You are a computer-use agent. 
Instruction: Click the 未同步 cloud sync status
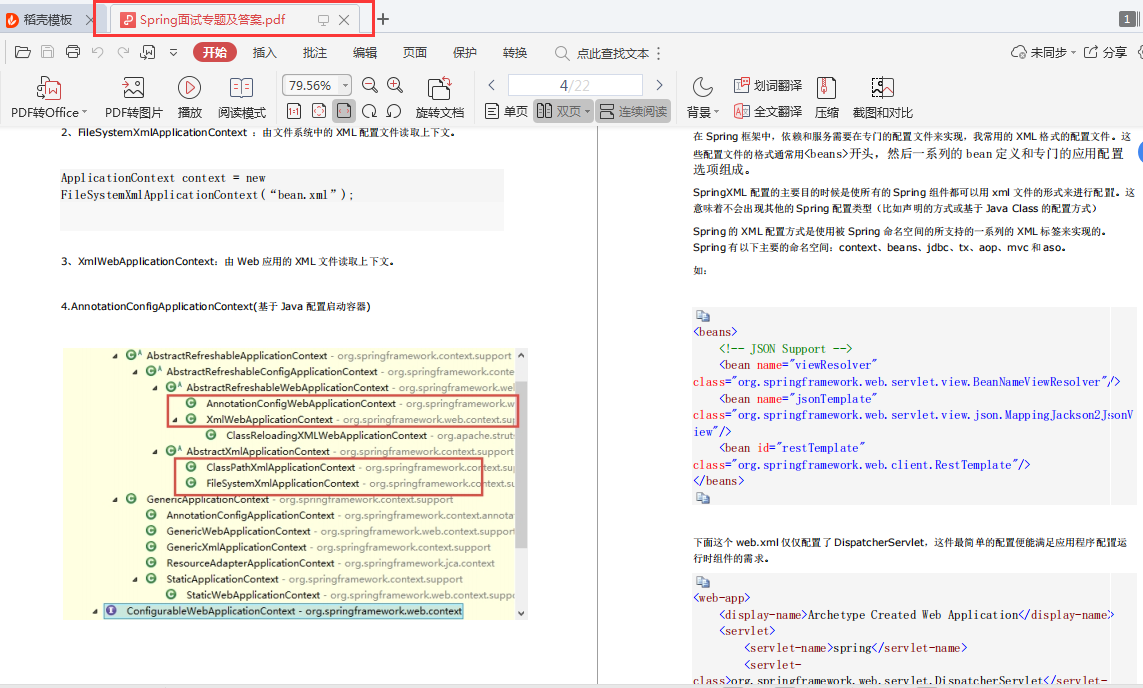point(1043,52)
